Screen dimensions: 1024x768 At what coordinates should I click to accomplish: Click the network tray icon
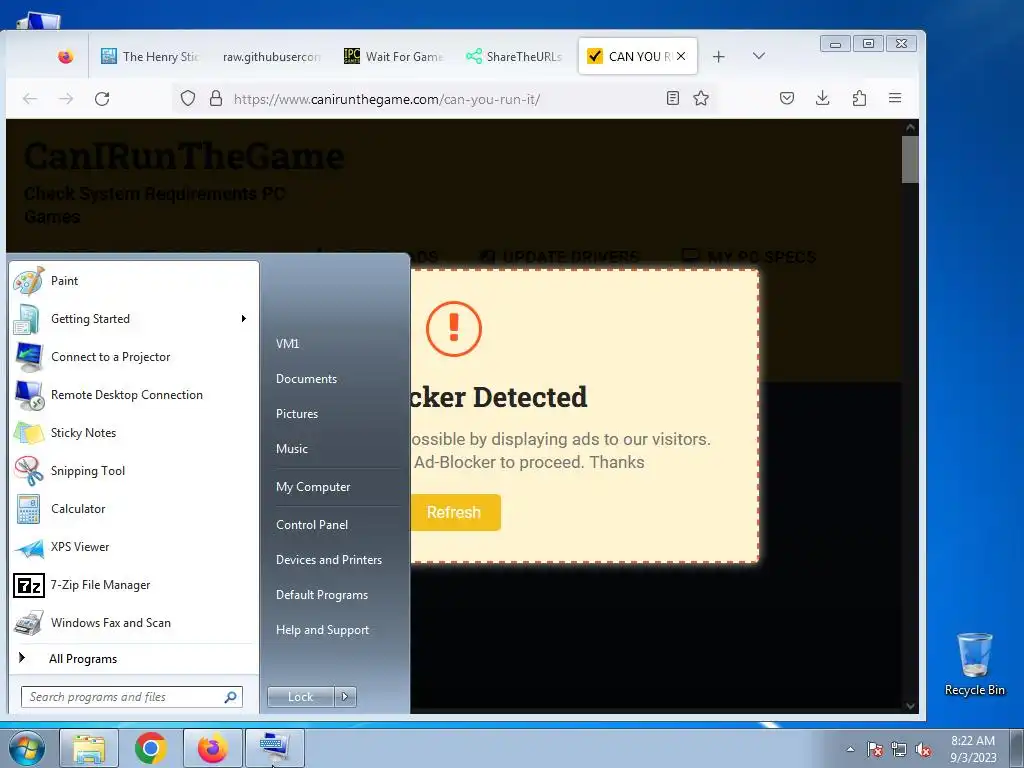[x=899, y=749]
